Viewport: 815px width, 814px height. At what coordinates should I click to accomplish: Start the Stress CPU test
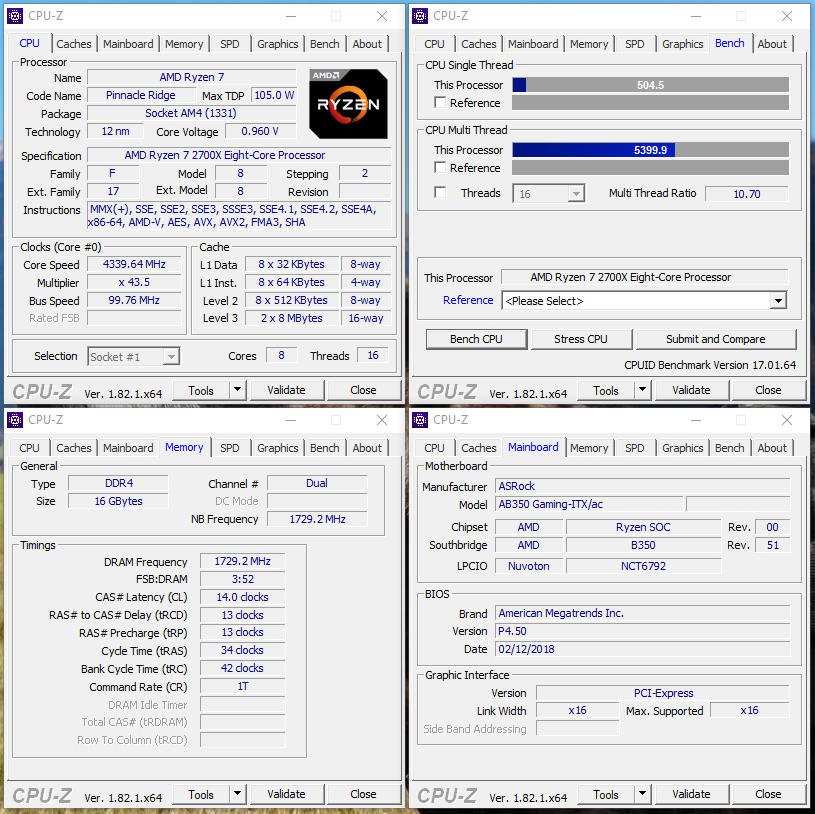(x=581, y=339)
